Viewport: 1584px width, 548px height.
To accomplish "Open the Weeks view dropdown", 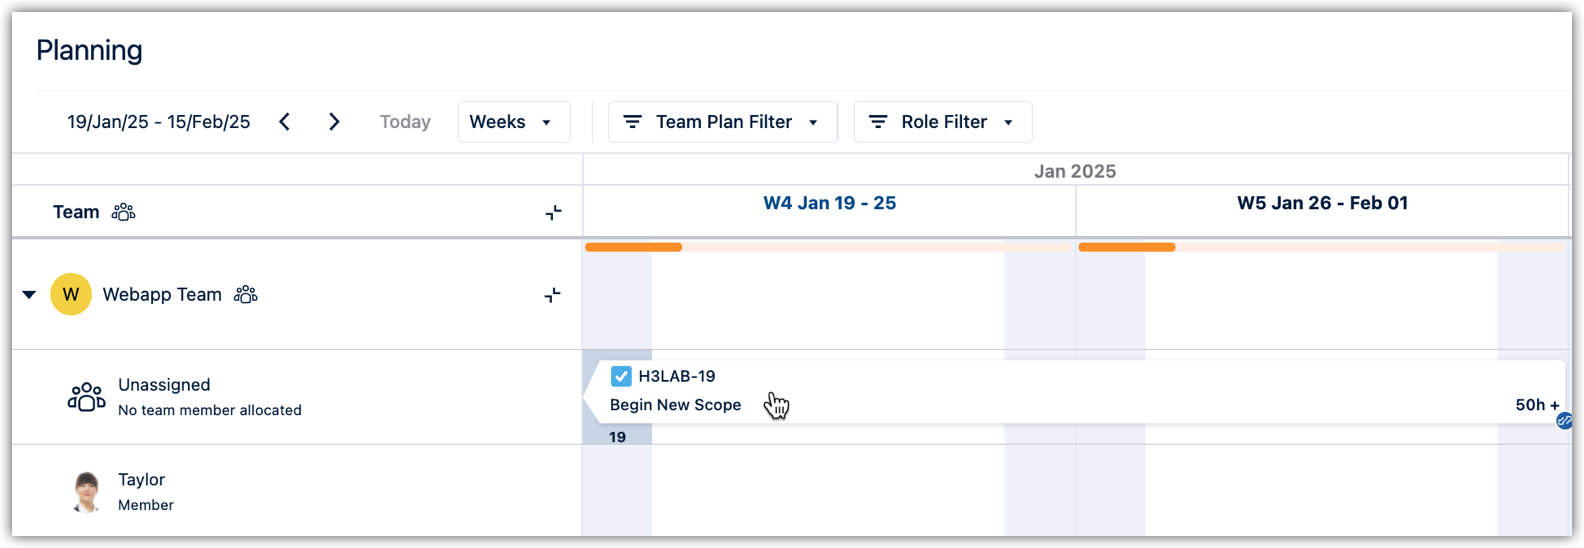I will coord(513,122).
